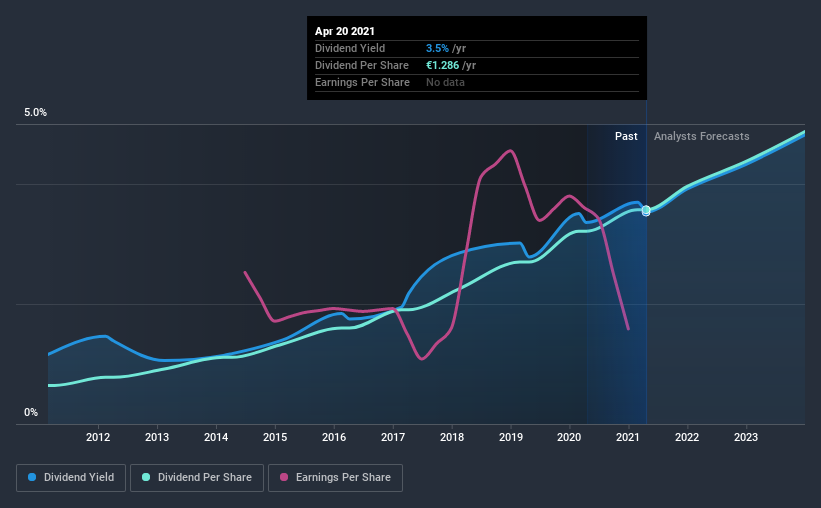Image resolution: width=821 pixels, height=508 pixels.
Task: Toggle the Dividend Per Share legend button
Action: [x=197, y=478]
